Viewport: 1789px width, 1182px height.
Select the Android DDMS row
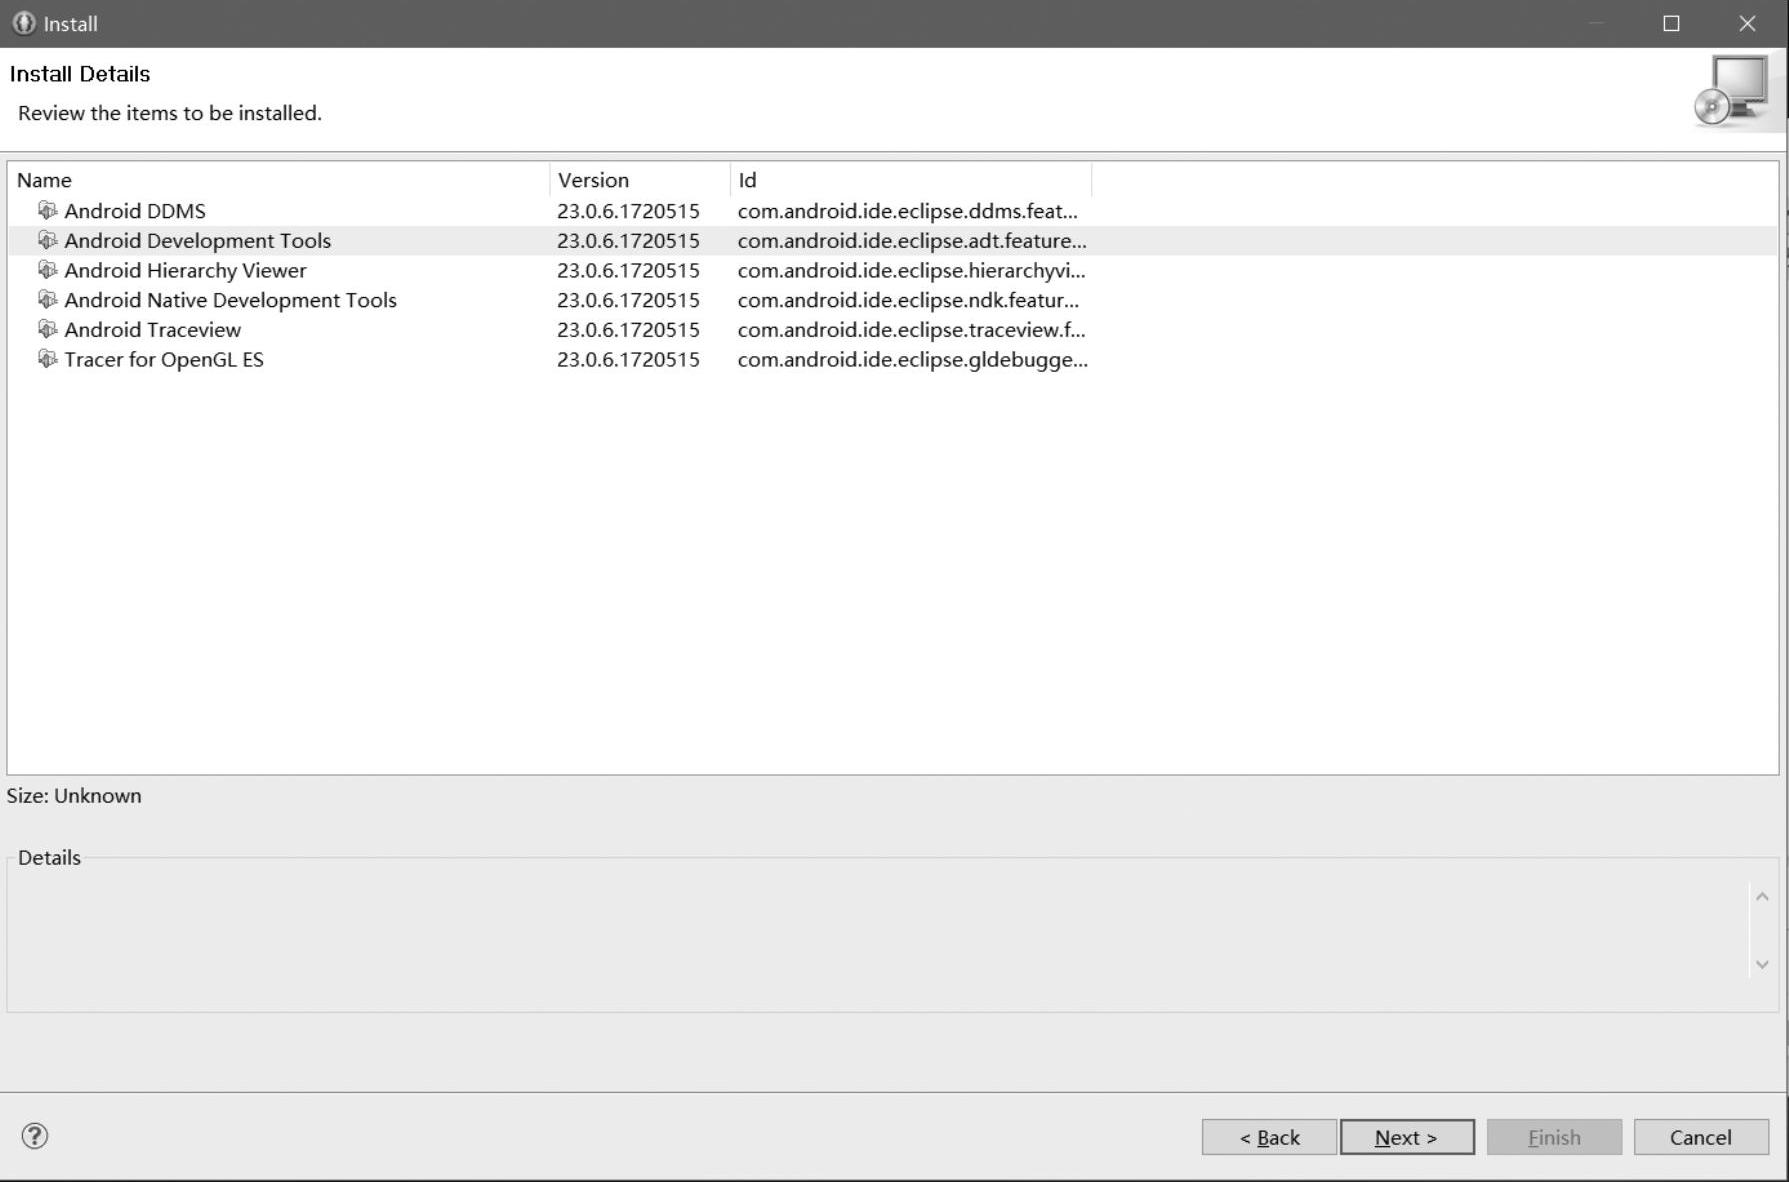[892, 211]
